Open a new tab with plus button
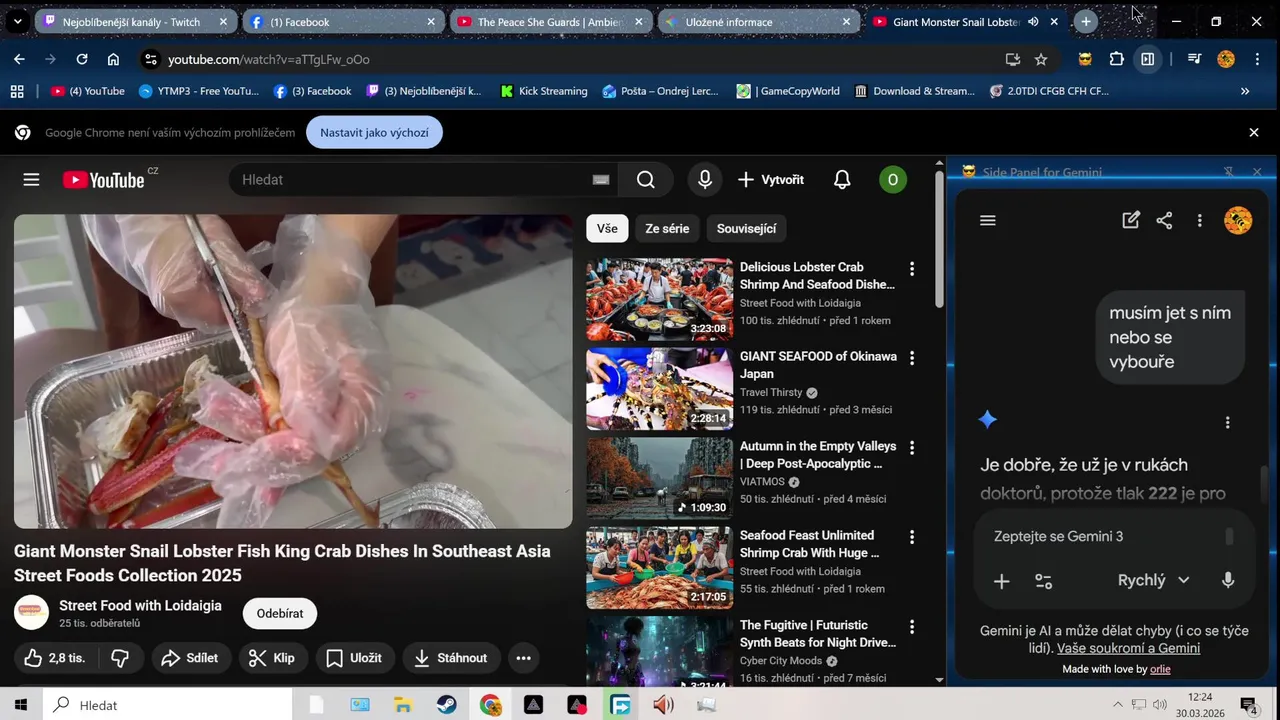This screenshot has width=1280, height=720. (1086, 21)
